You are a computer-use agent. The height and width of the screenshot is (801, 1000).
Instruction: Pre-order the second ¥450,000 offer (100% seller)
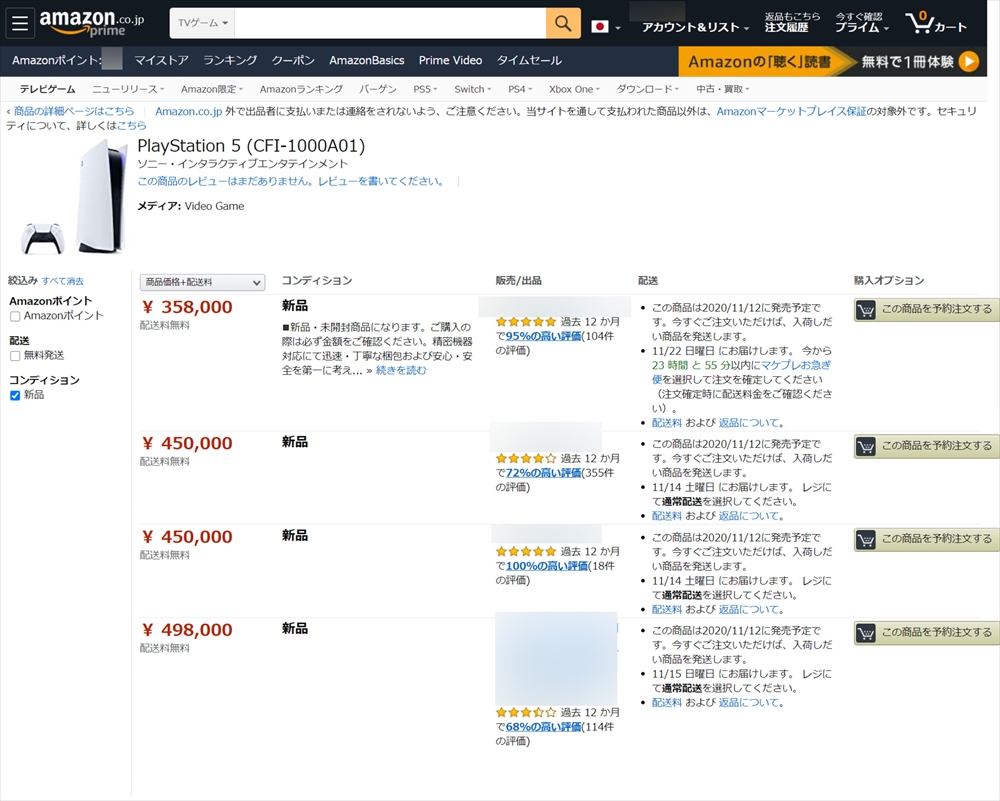point(927,539)
